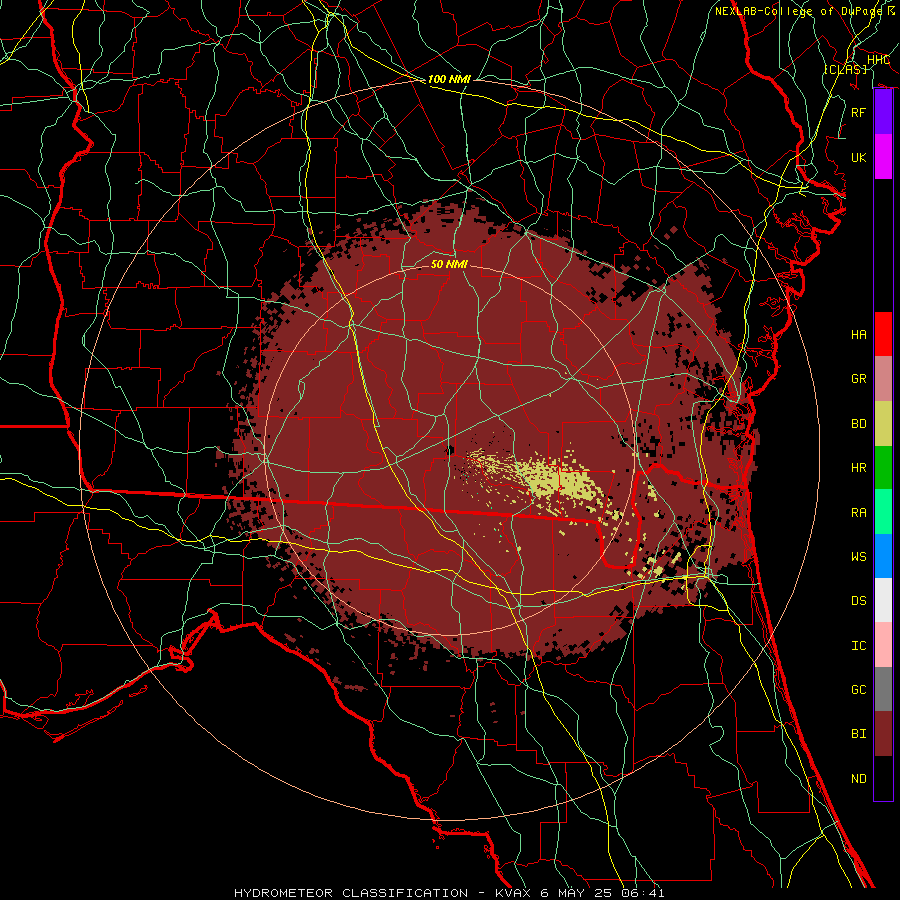
Task: Click the 'IC' legend label
Action: [858, 645]
